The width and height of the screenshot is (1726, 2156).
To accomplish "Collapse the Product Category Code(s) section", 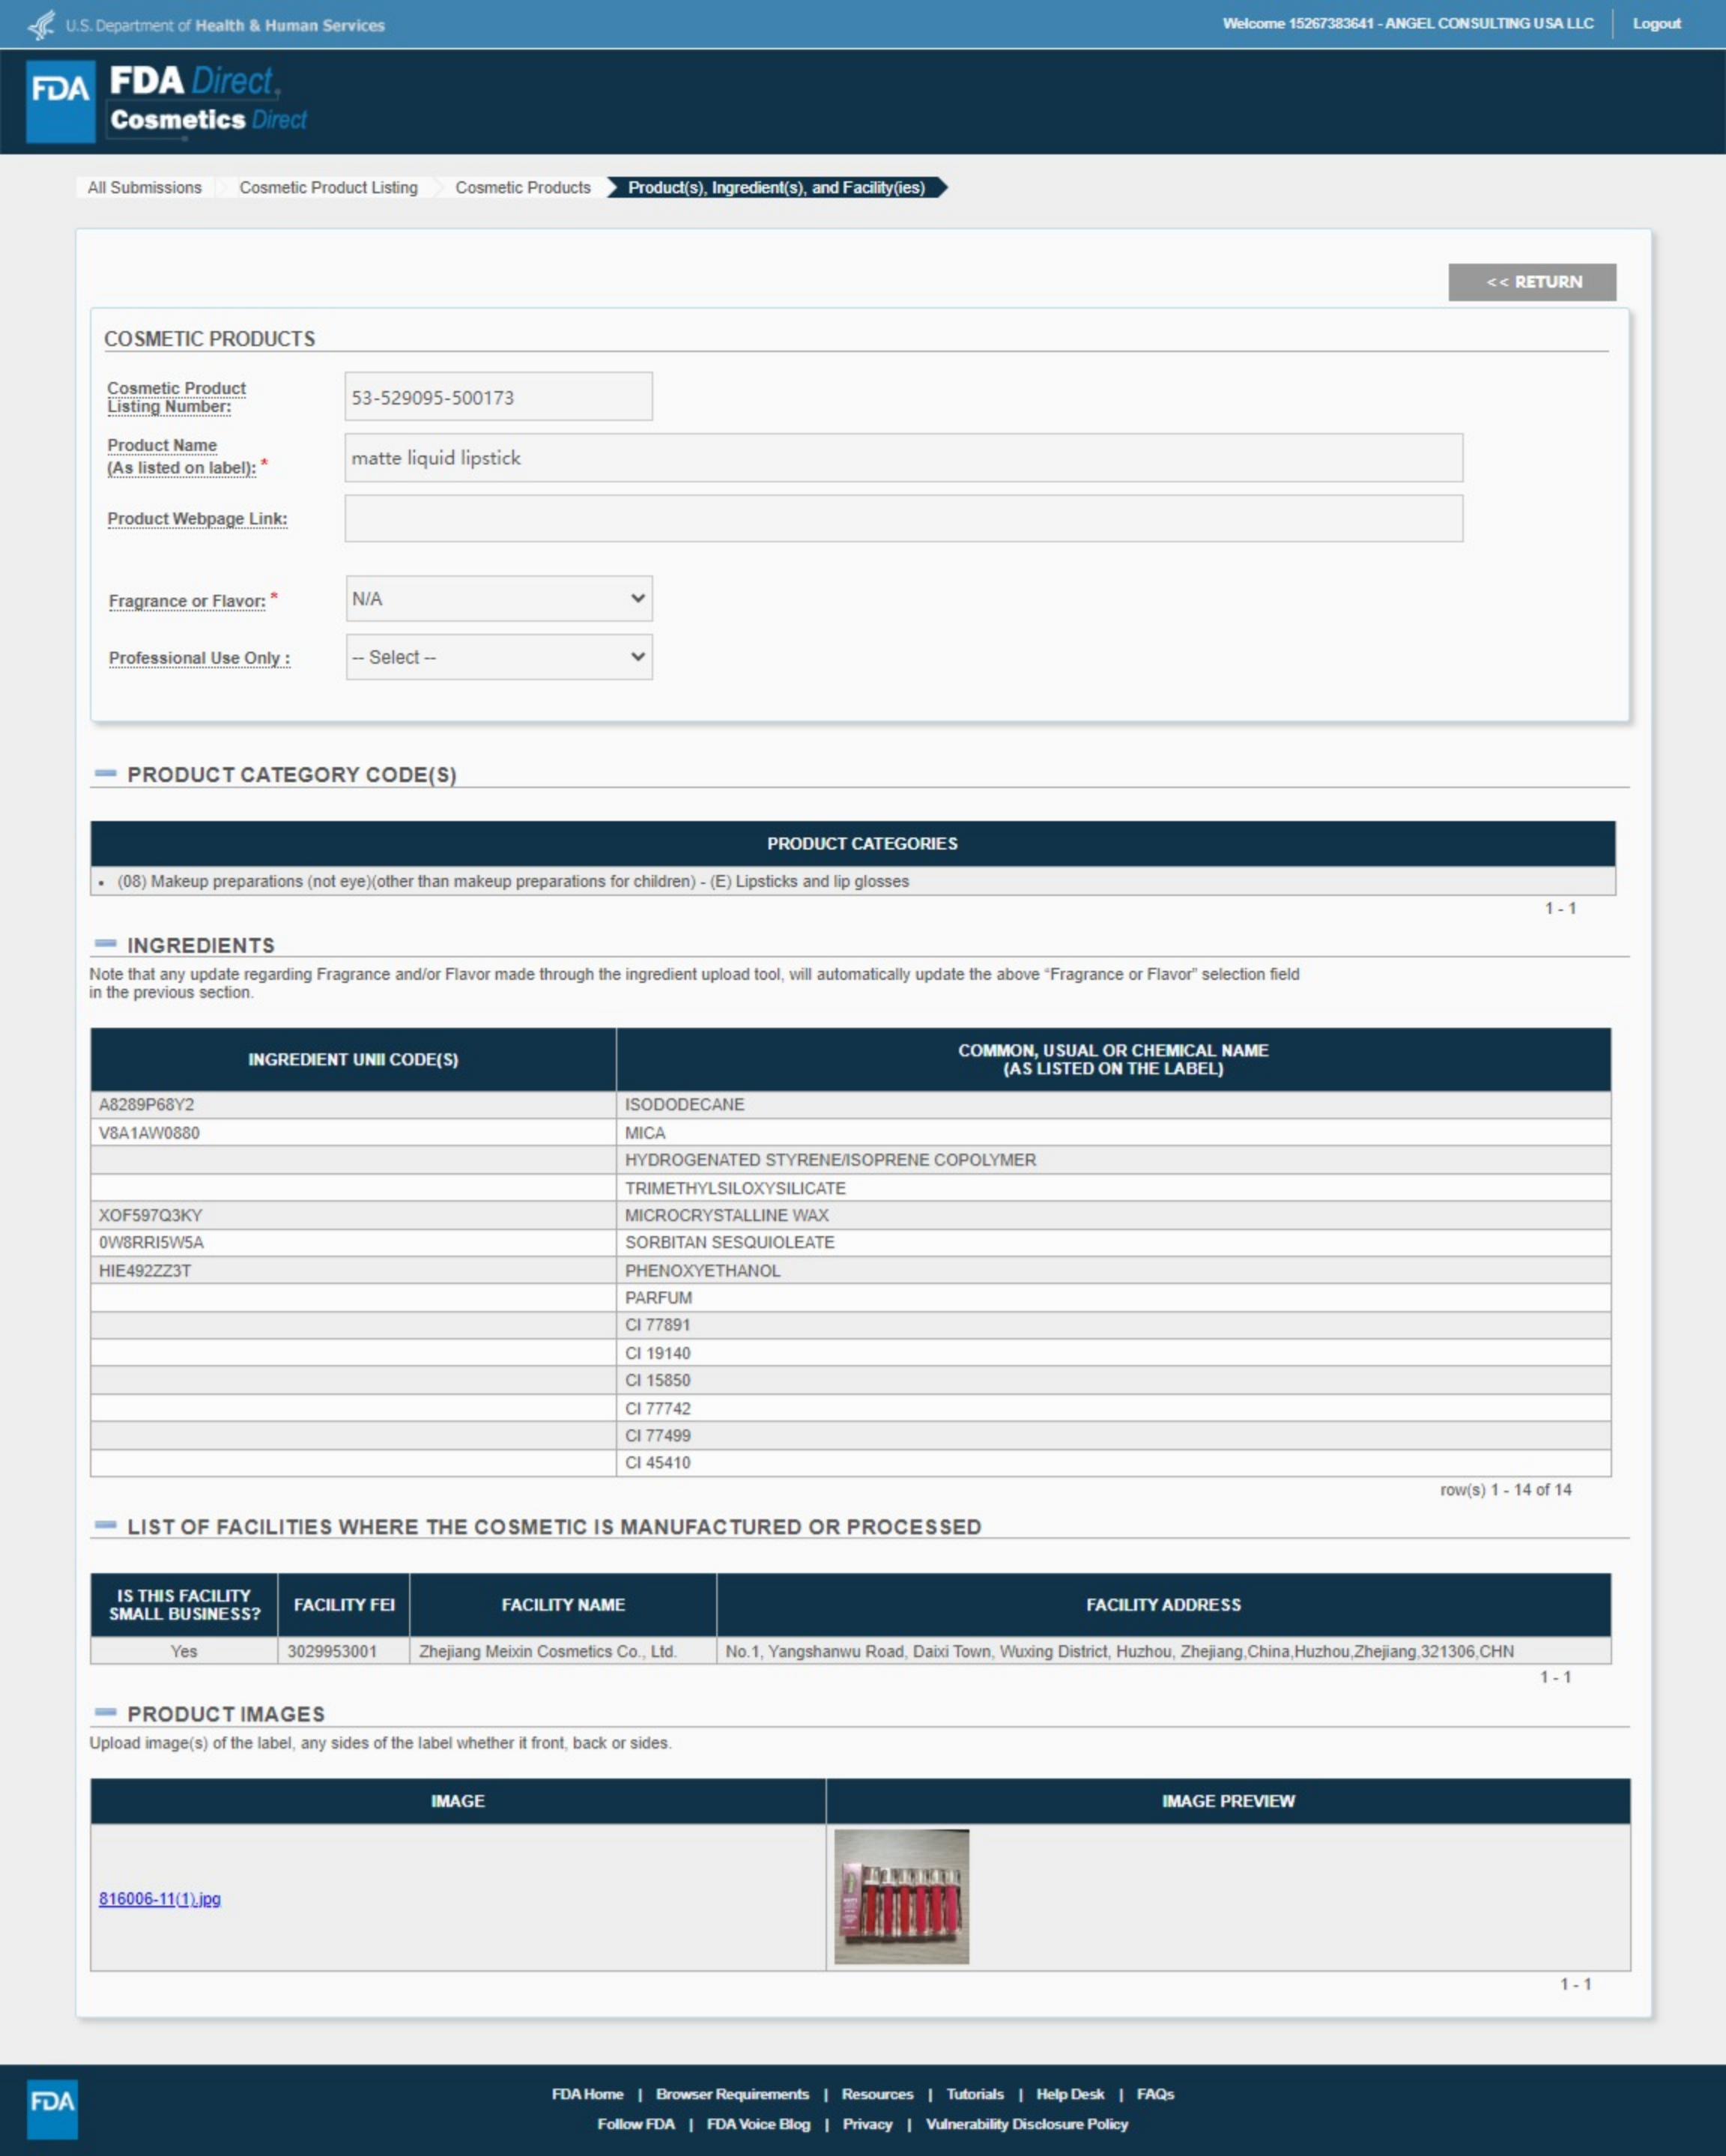I will 105,774.
